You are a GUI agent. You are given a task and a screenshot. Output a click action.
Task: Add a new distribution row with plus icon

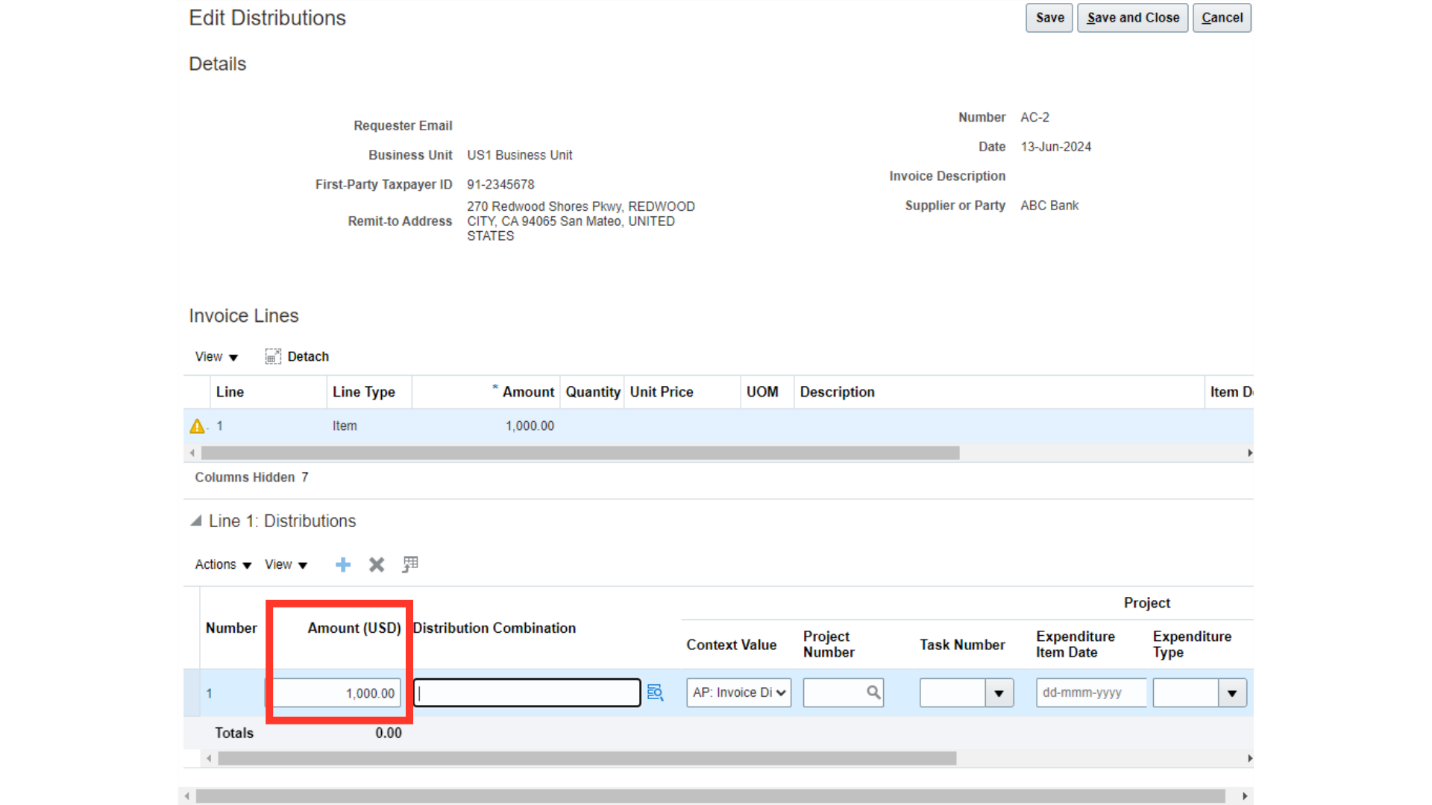click(x=343, y=565)
